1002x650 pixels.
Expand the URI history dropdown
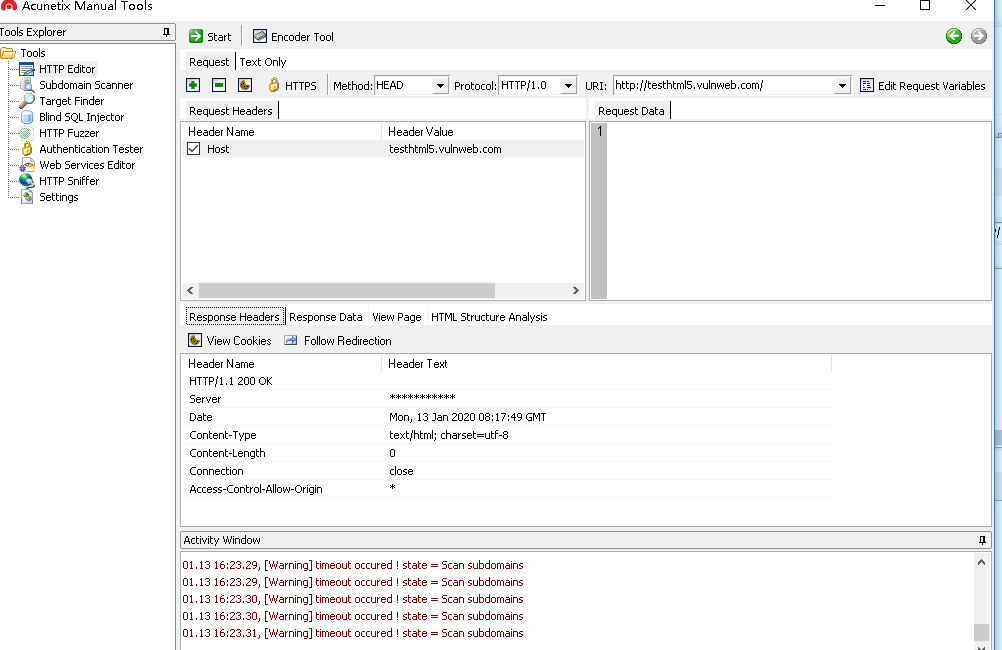click(x=842, y=85)
